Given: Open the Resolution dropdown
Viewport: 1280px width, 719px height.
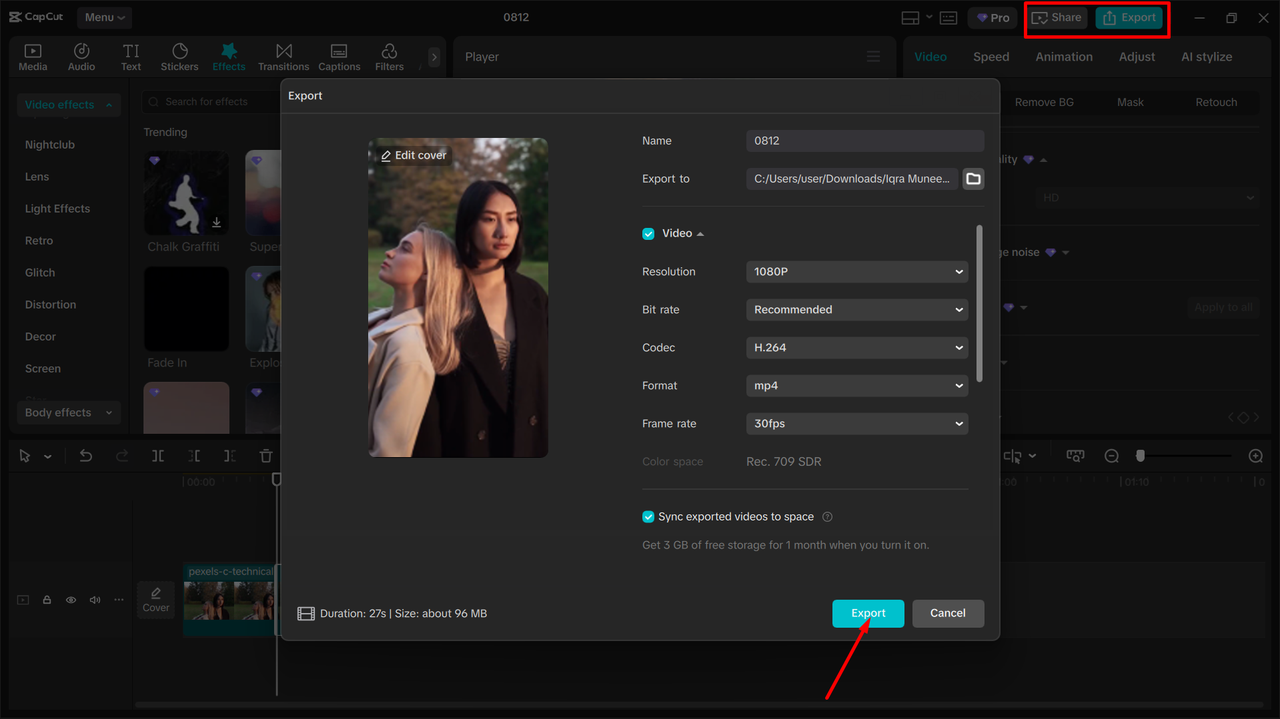Looking at the screenshot, I should click(x=856, y=271).
